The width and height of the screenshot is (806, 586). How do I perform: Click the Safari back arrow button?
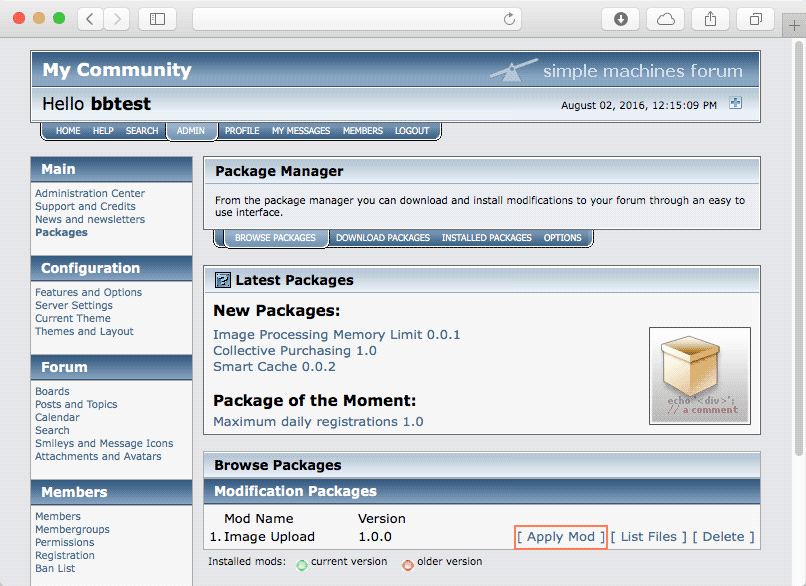coord(90,19)
